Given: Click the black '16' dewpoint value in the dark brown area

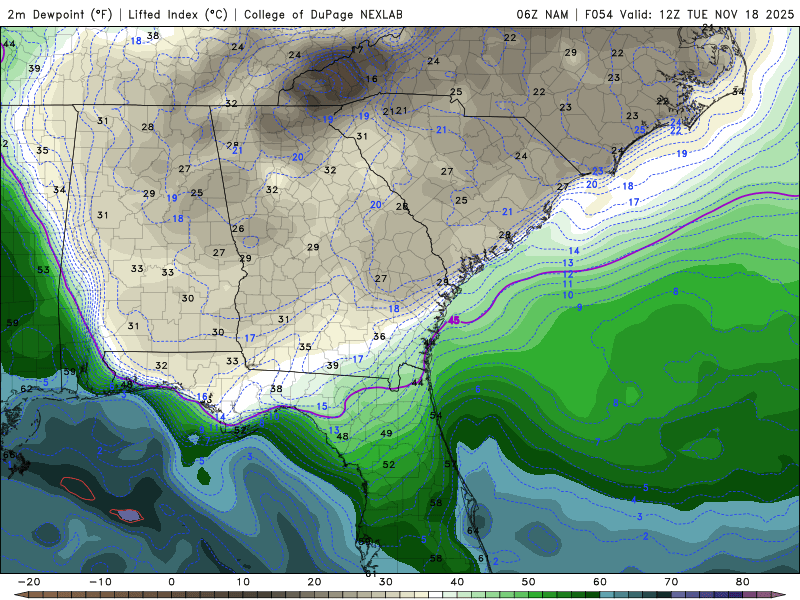Looking at the screenshot, I should click(371, 79).
